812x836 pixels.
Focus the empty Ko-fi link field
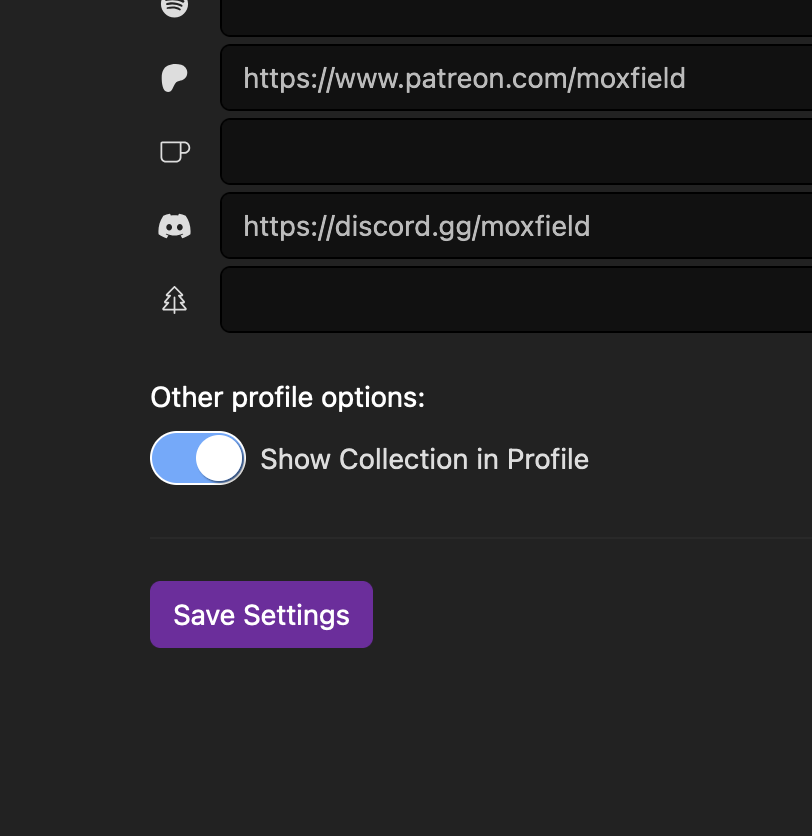[x=516, y=152]
